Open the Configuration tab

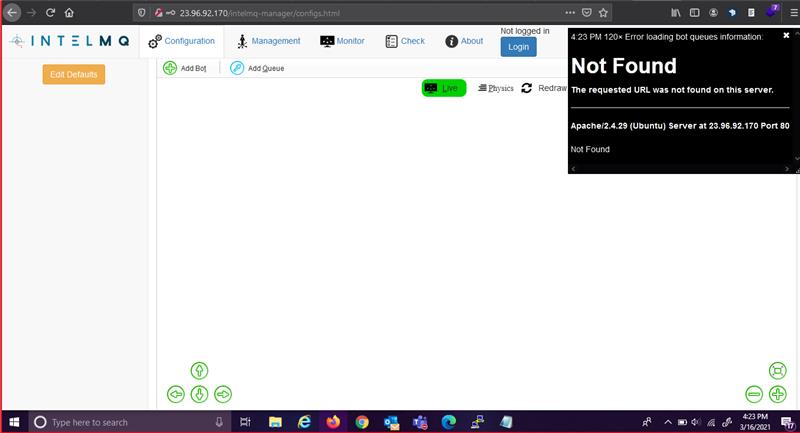[x=182, y=41]
